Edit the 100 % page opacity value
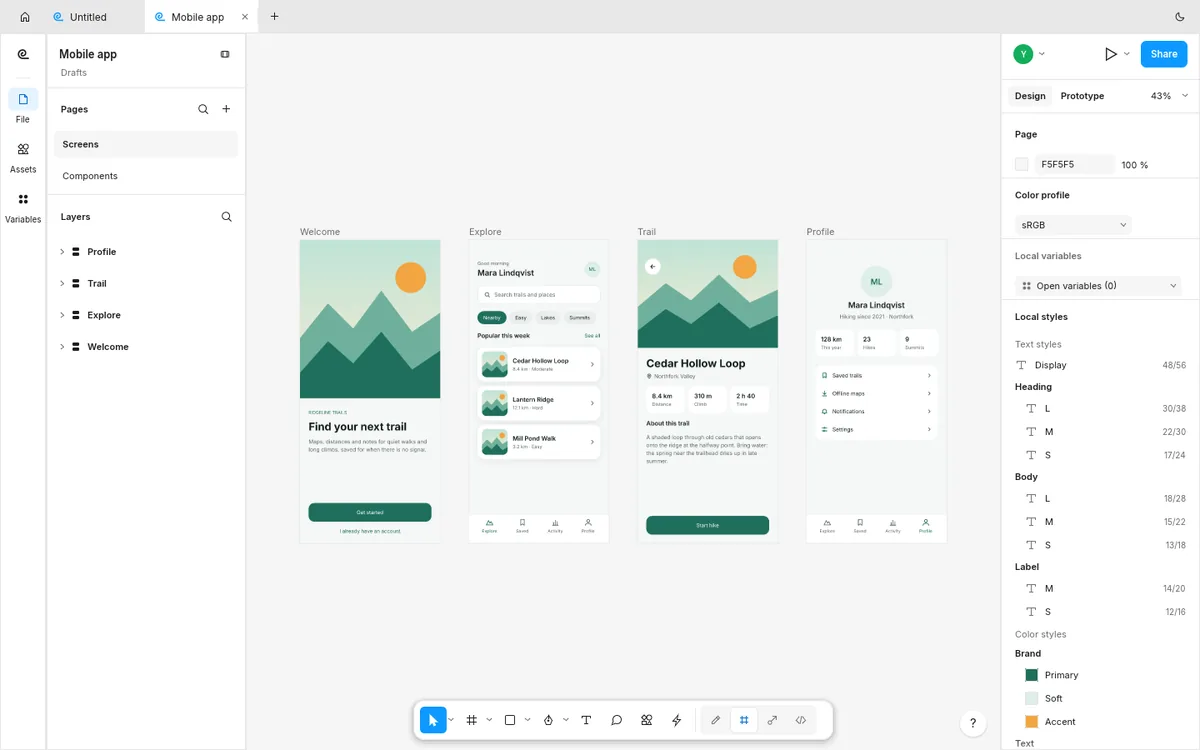This screenshot has width=1200, height=750. 1135,165
